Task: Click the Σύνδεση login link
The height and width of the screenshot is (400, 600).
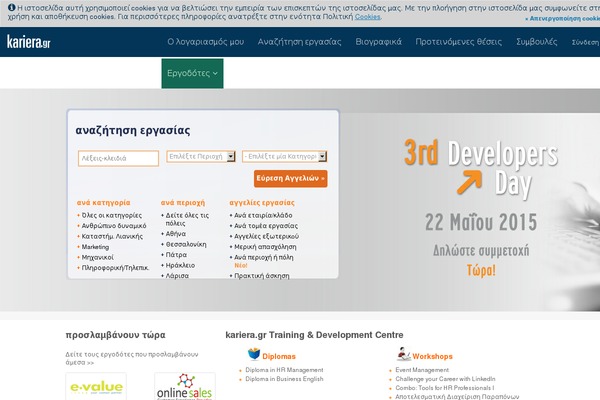Action: (x=585, y=42)
